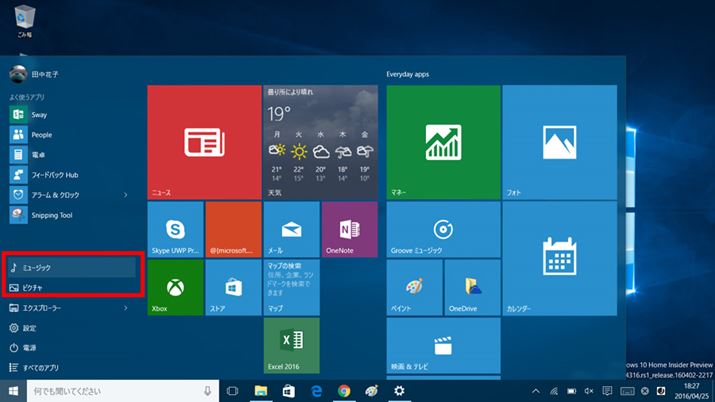
Task: Click the Google Chrome taskbar icon
Action: click(x=344, y=391)
